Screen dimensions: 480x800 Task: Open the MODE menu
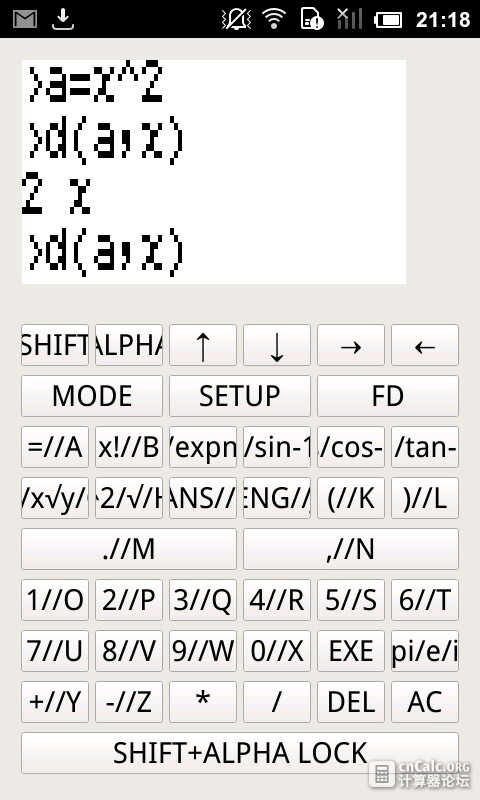(x=92, y=396)
